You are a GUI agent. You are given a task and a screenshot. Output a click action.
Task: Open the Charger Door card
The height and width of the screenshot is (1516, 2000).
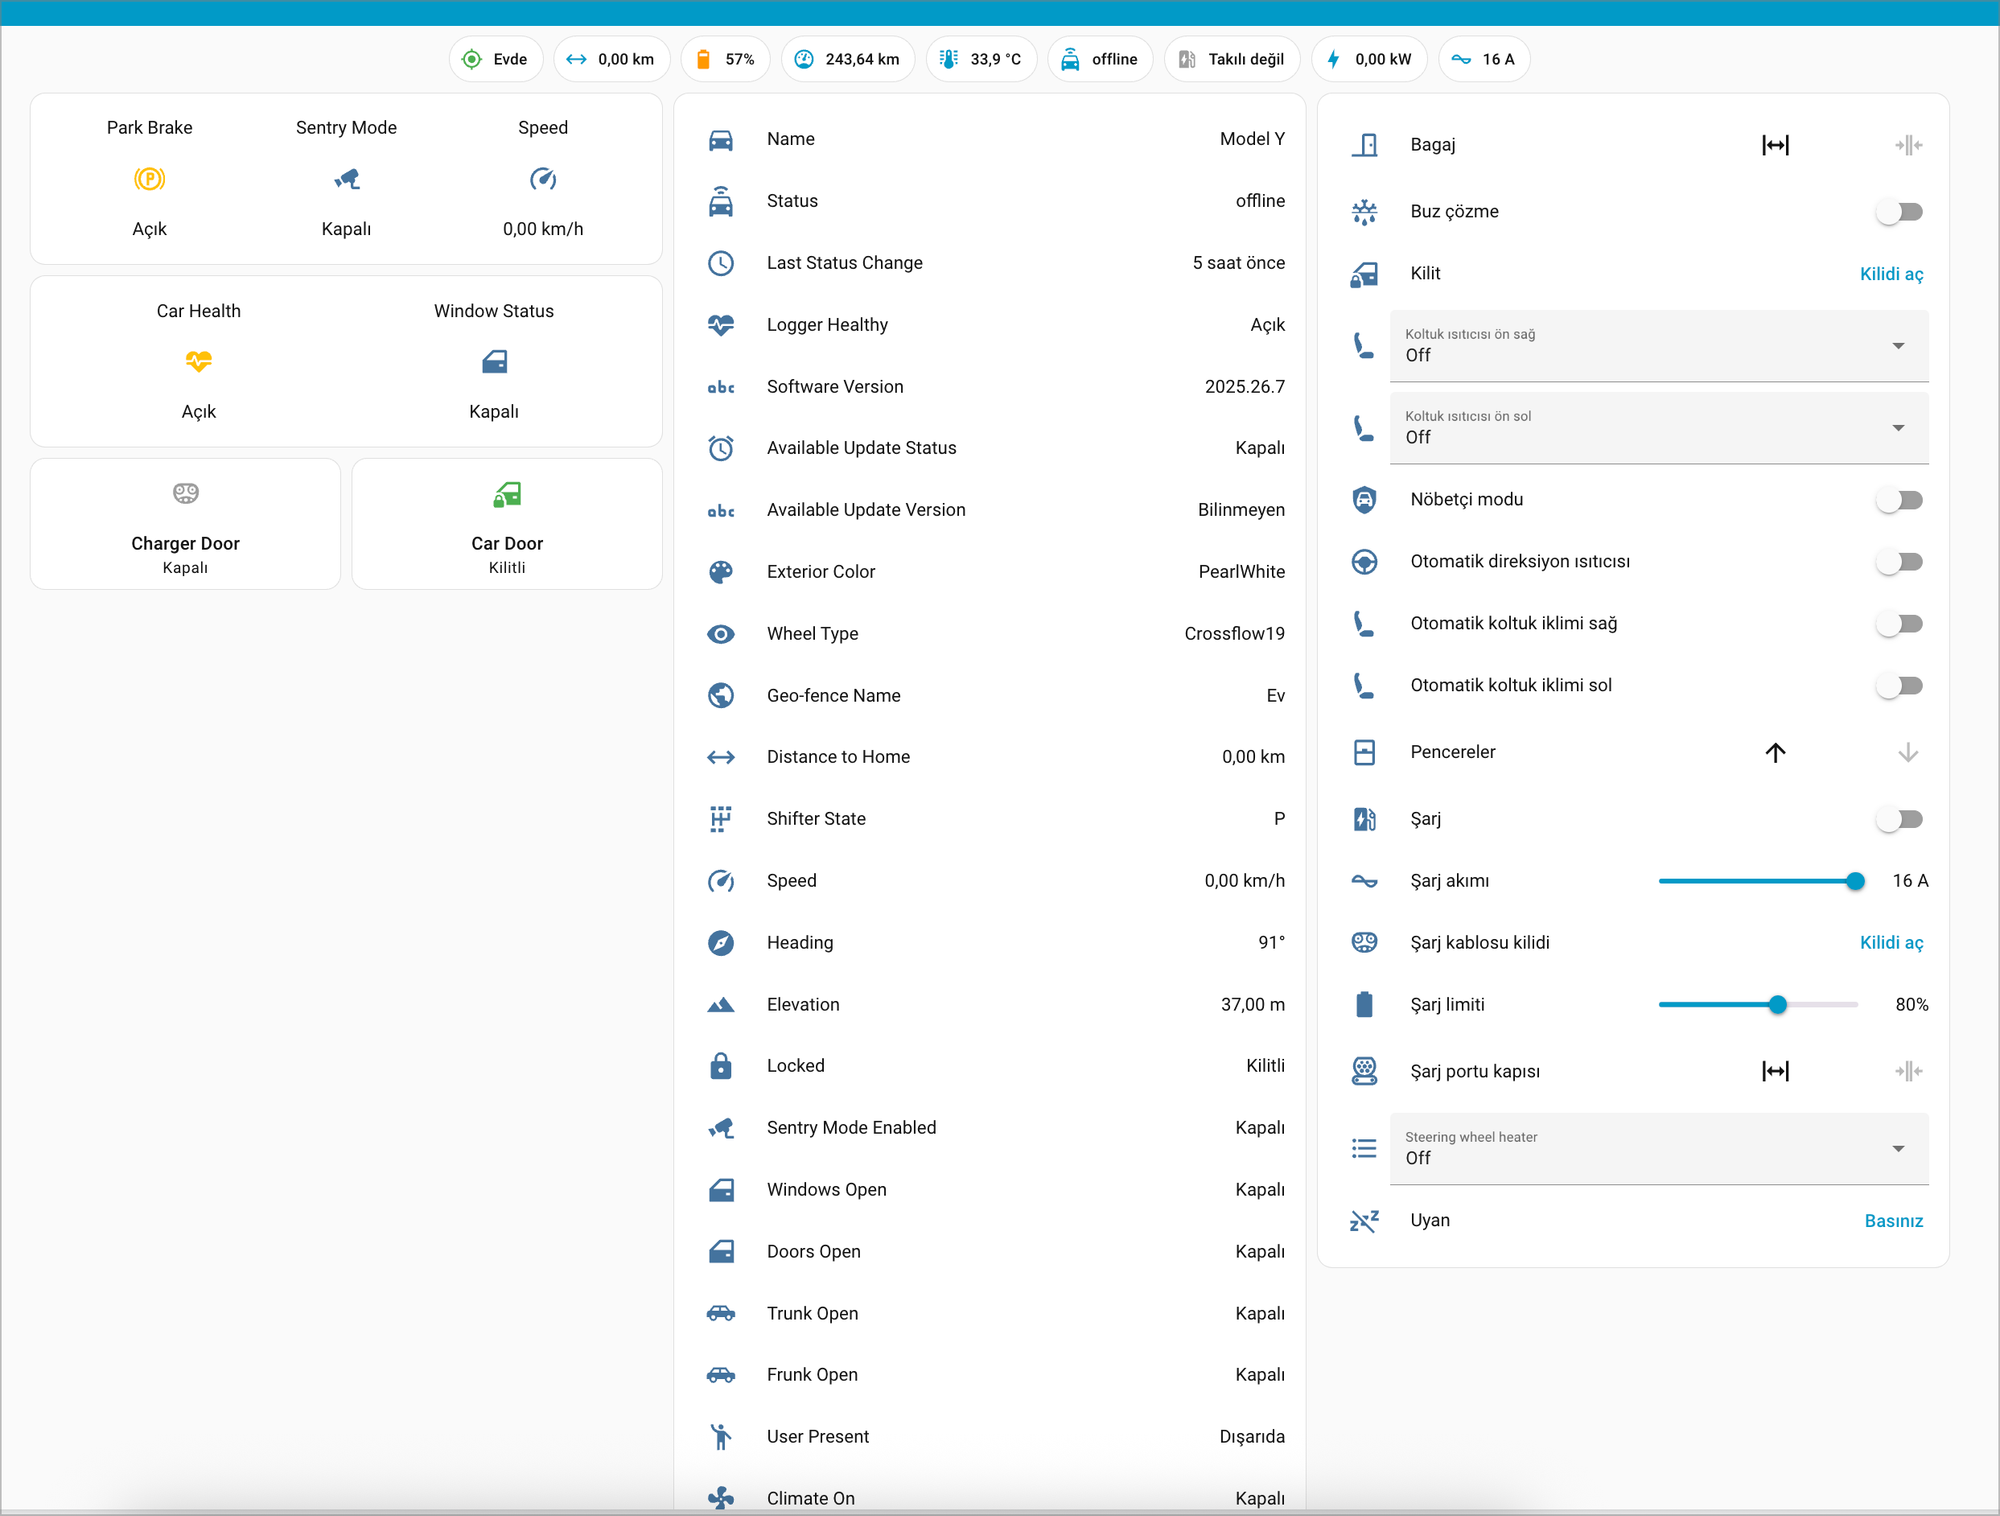[186, 524]
